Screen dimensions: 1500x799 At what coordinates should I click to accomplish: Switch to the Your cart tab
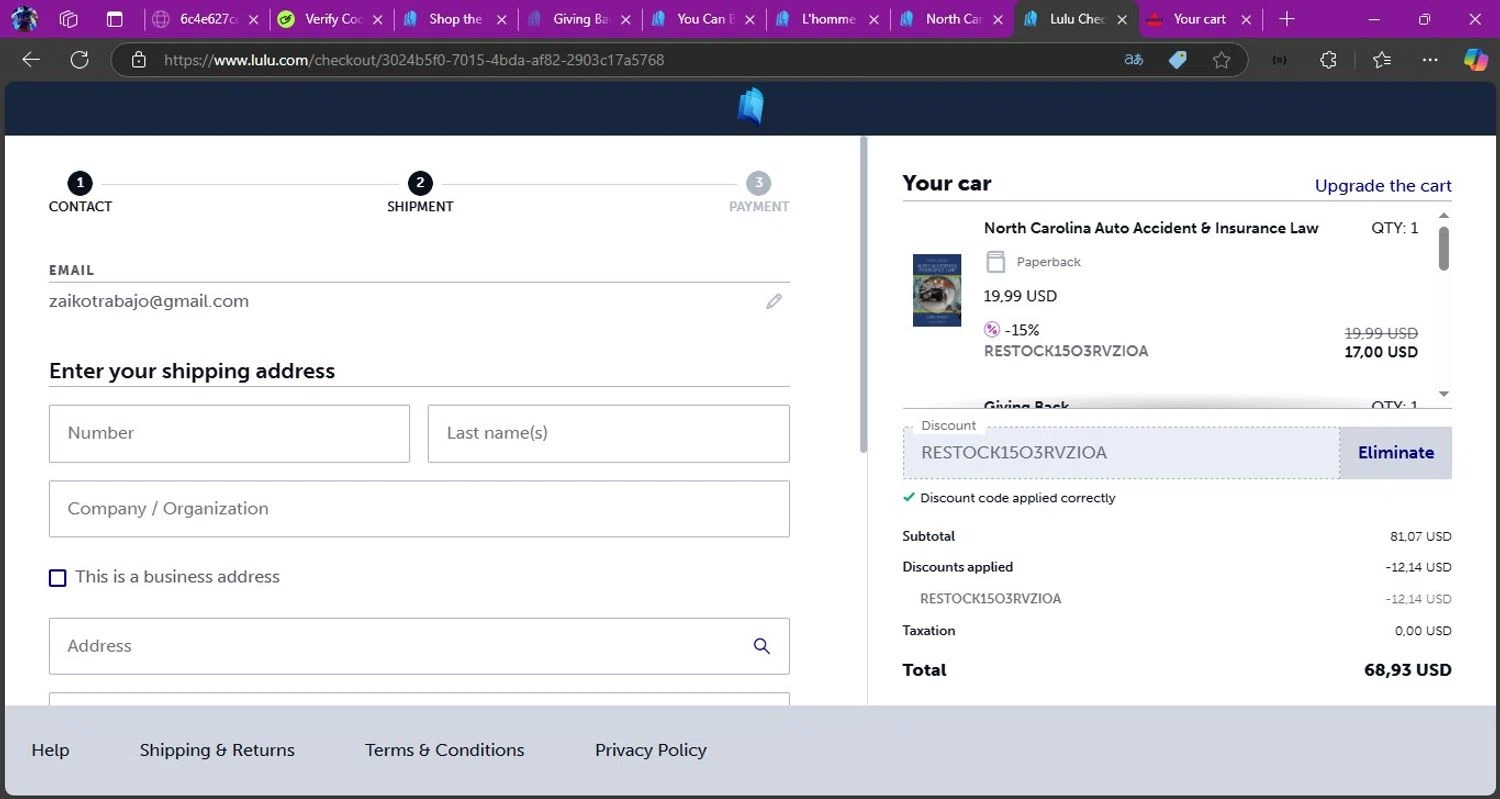click(1199, 19)
